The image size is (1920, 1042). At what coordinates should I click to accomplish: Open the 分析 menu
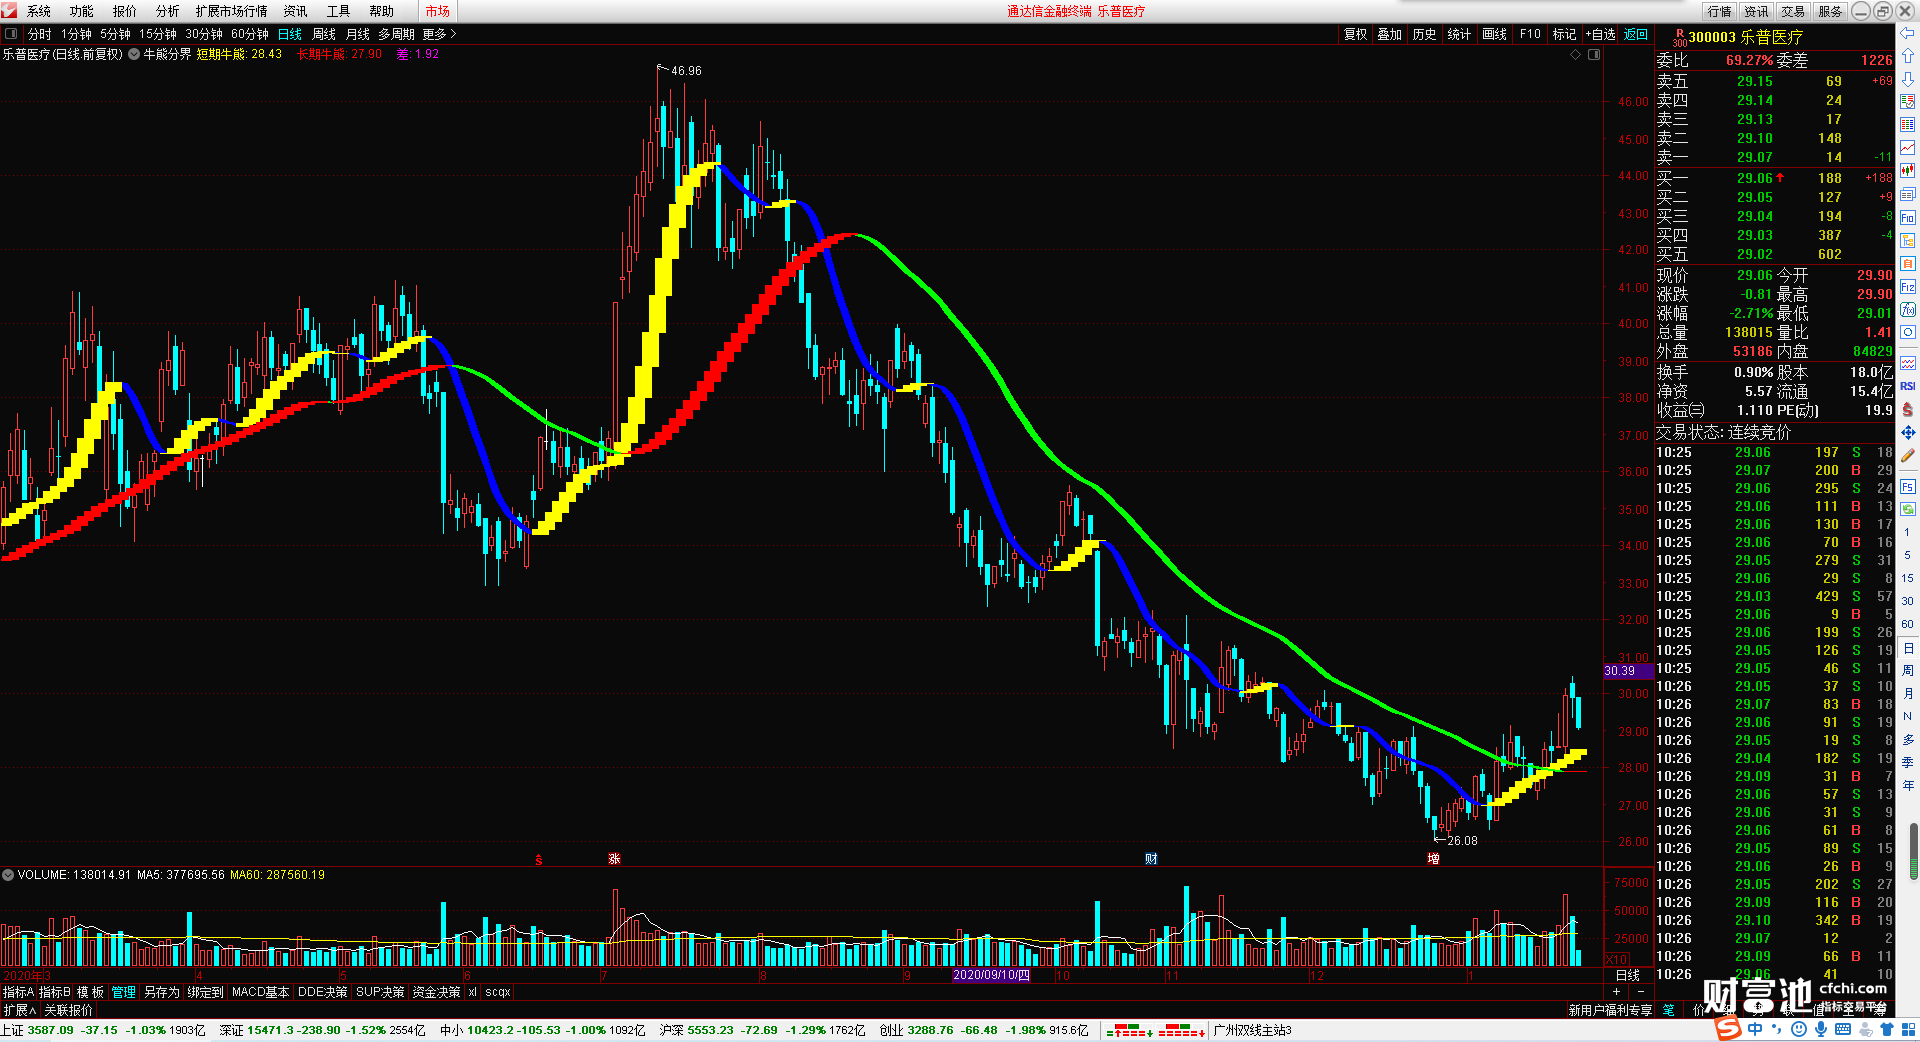click(x=168, y=11)
